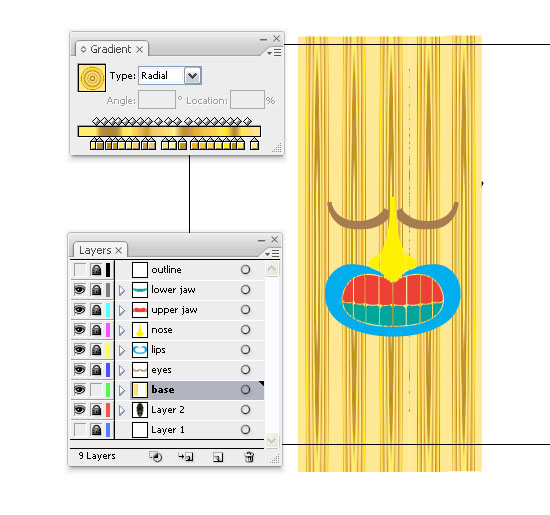Viewport: 550px width, 515px height.
Task: Click the gradient slider bar
Action: 169,131
